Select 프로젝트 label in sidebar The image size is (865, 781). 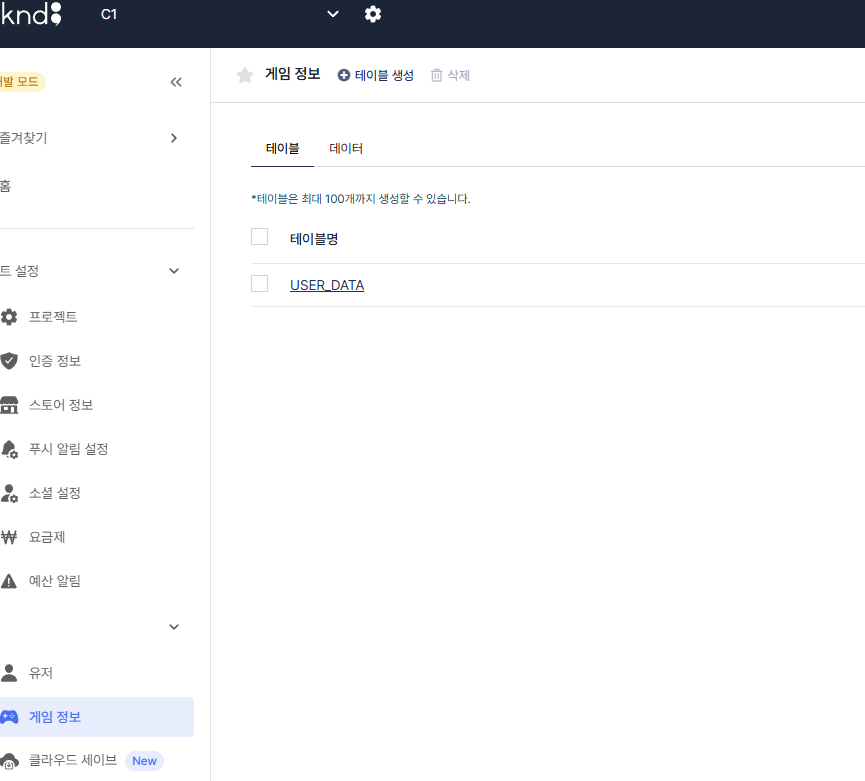point(53,317)
